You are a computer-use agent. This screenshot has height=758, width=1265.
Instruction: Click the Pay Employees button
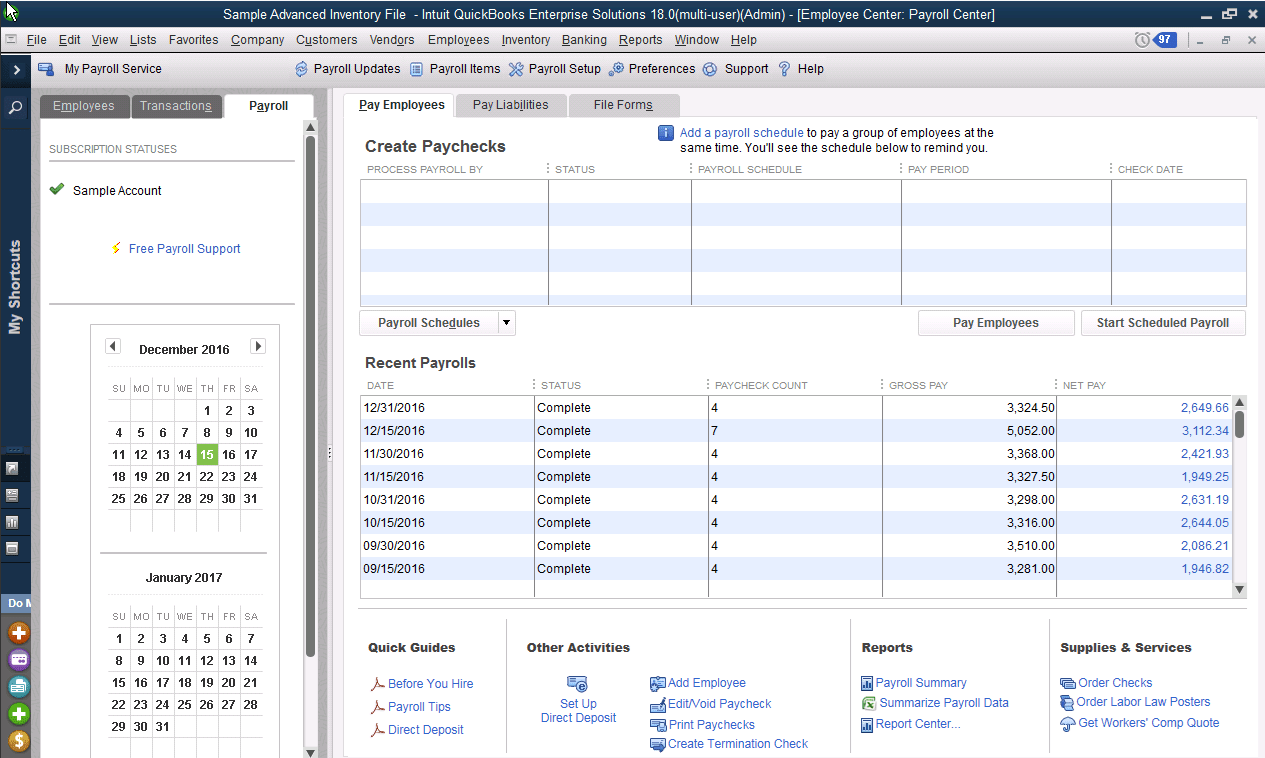tap(995, 323)
